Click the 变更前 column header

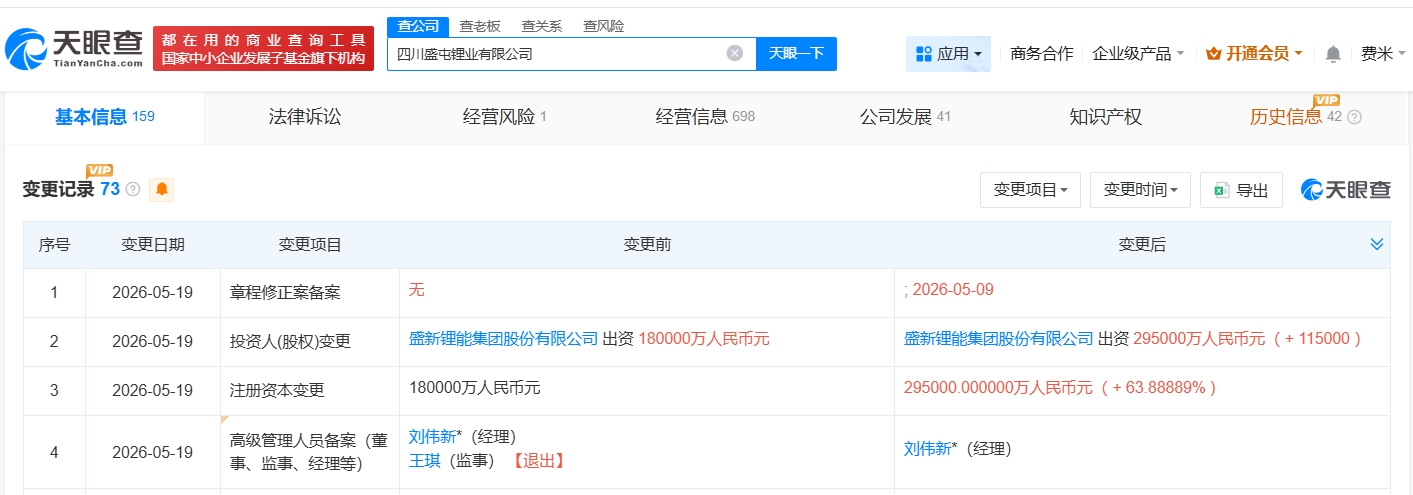click(x=647, y=245)
